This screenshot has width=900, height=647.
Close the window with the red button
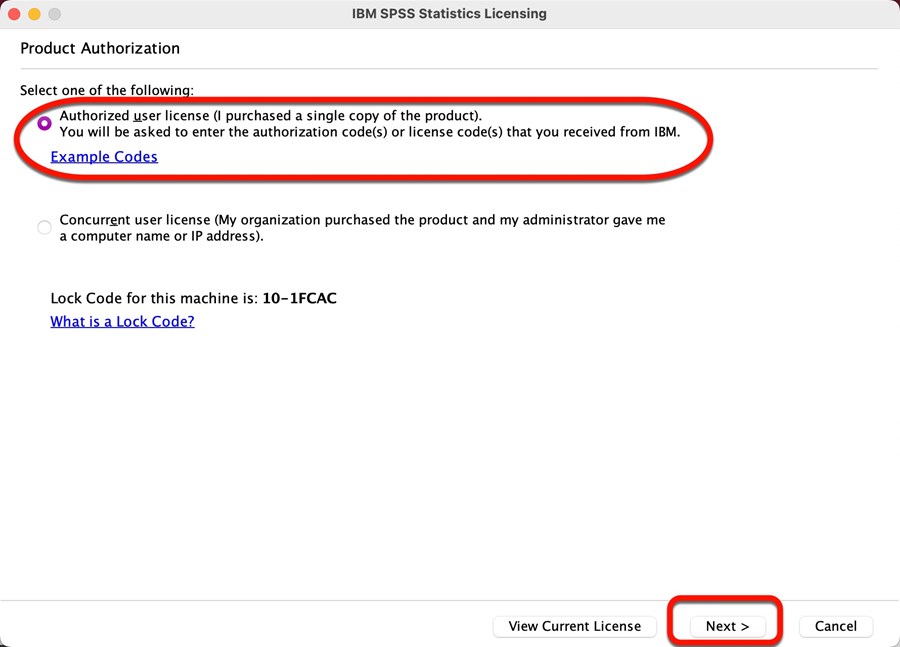14,14
